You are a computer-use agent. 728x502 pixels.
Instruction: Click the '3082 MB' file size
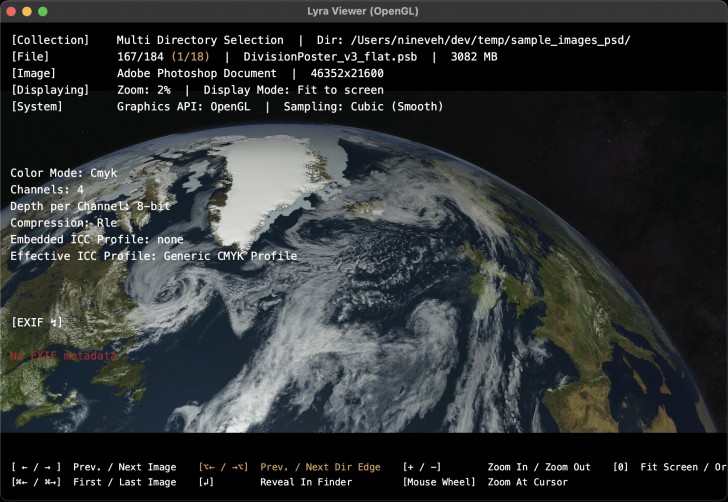474,57
